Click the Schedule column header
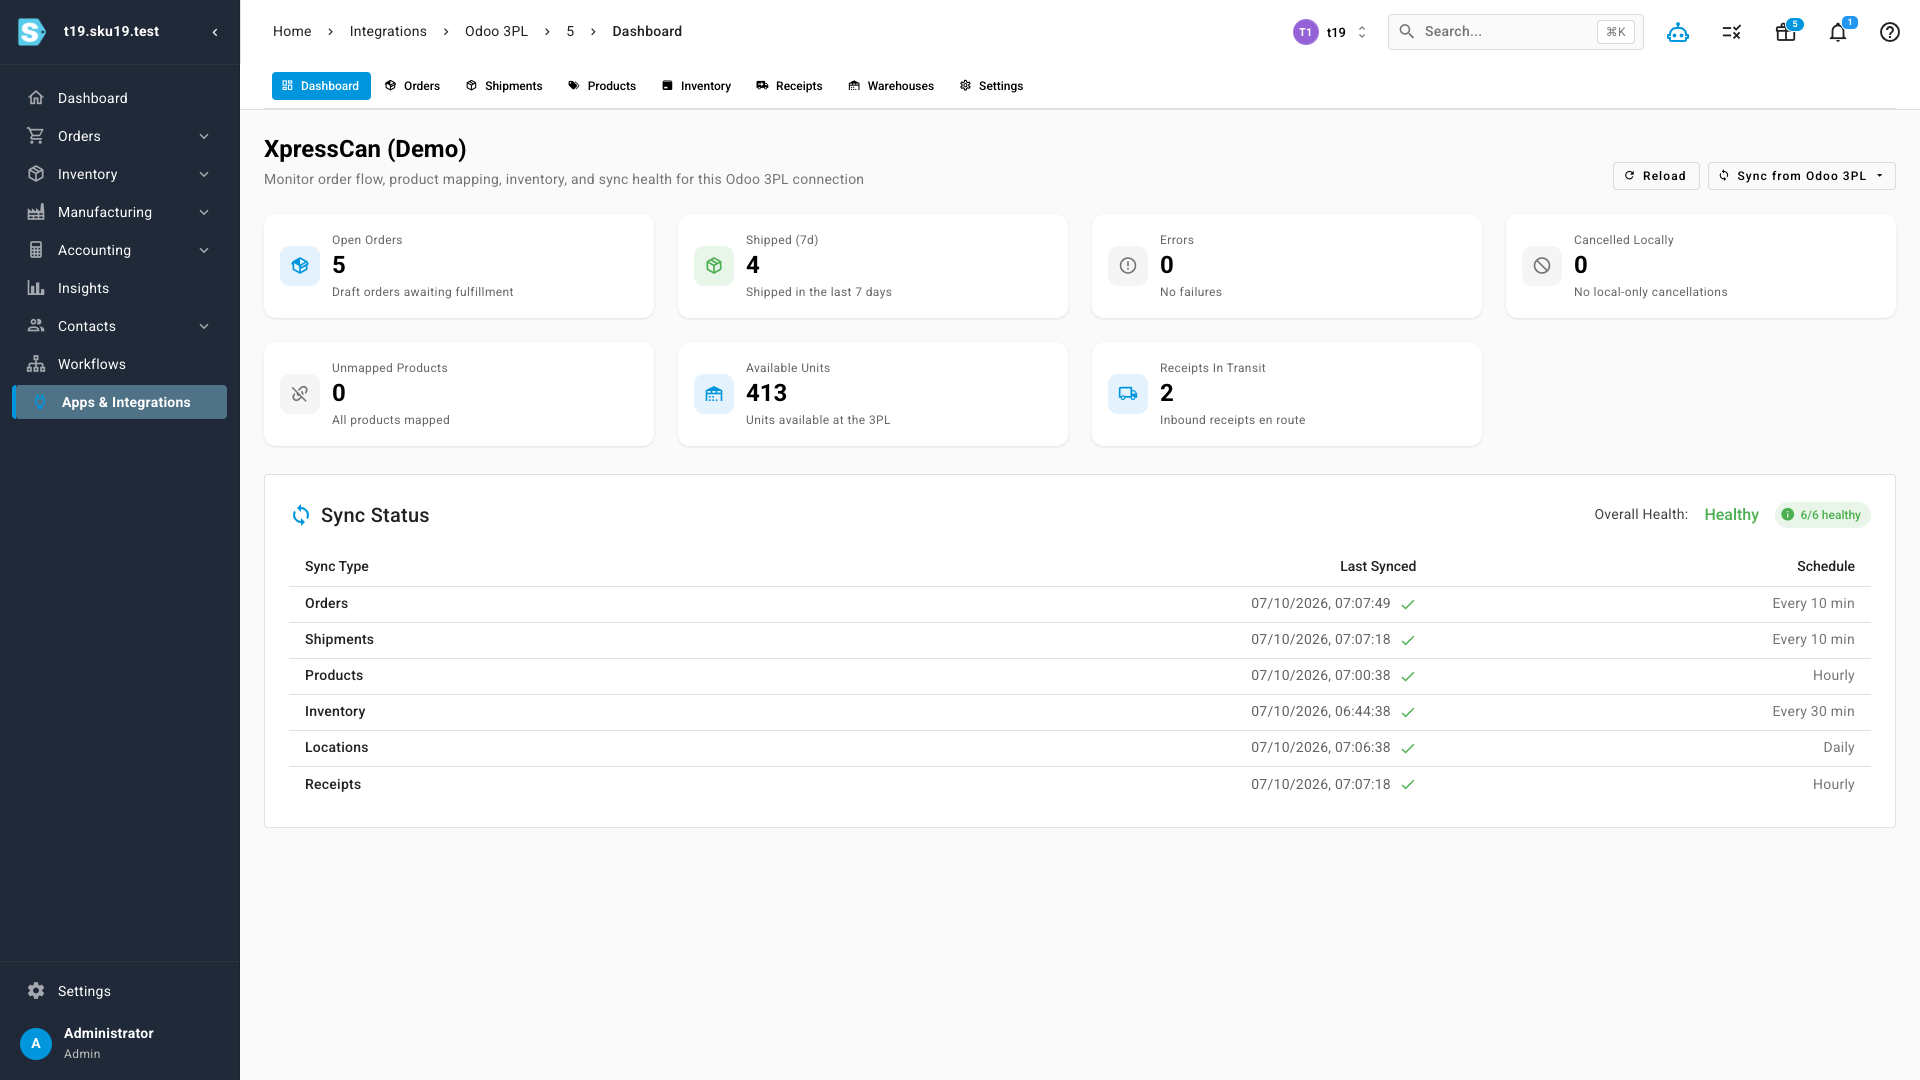 tap(1826, 566)
